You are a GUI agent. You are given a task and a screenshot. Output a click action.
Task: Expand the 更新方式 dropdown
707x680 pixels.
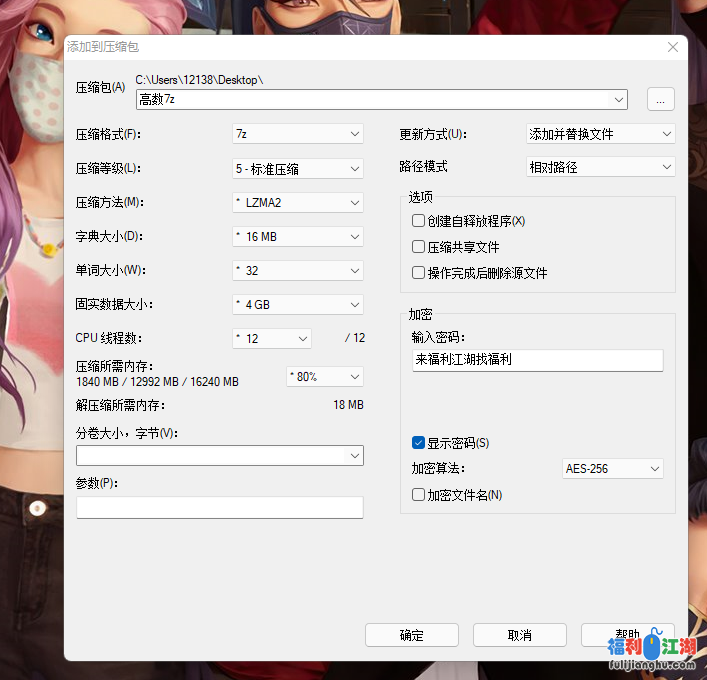(600, 134)
